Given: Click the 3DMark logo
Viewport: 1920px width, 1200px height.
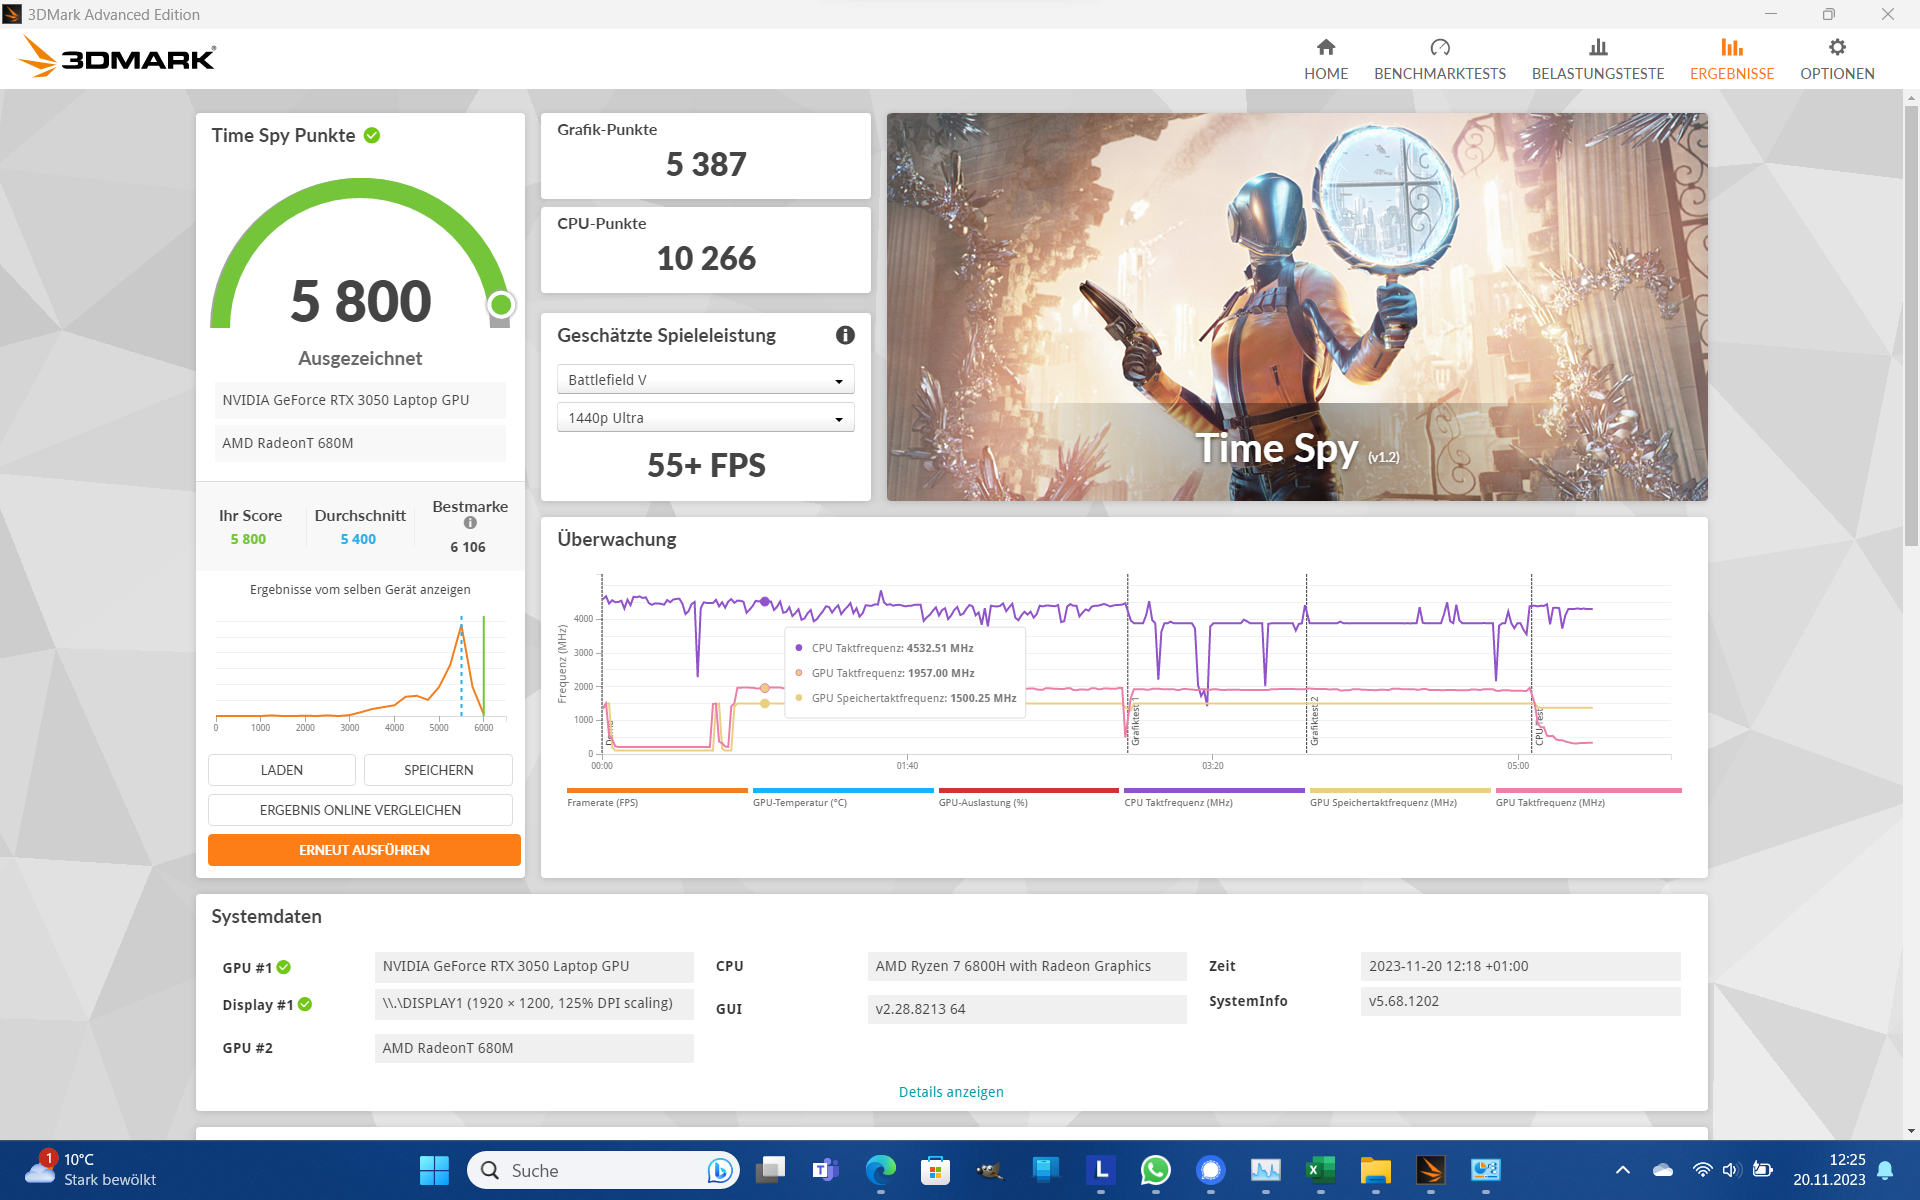Looking at the screenshot, I should [116, 56].
